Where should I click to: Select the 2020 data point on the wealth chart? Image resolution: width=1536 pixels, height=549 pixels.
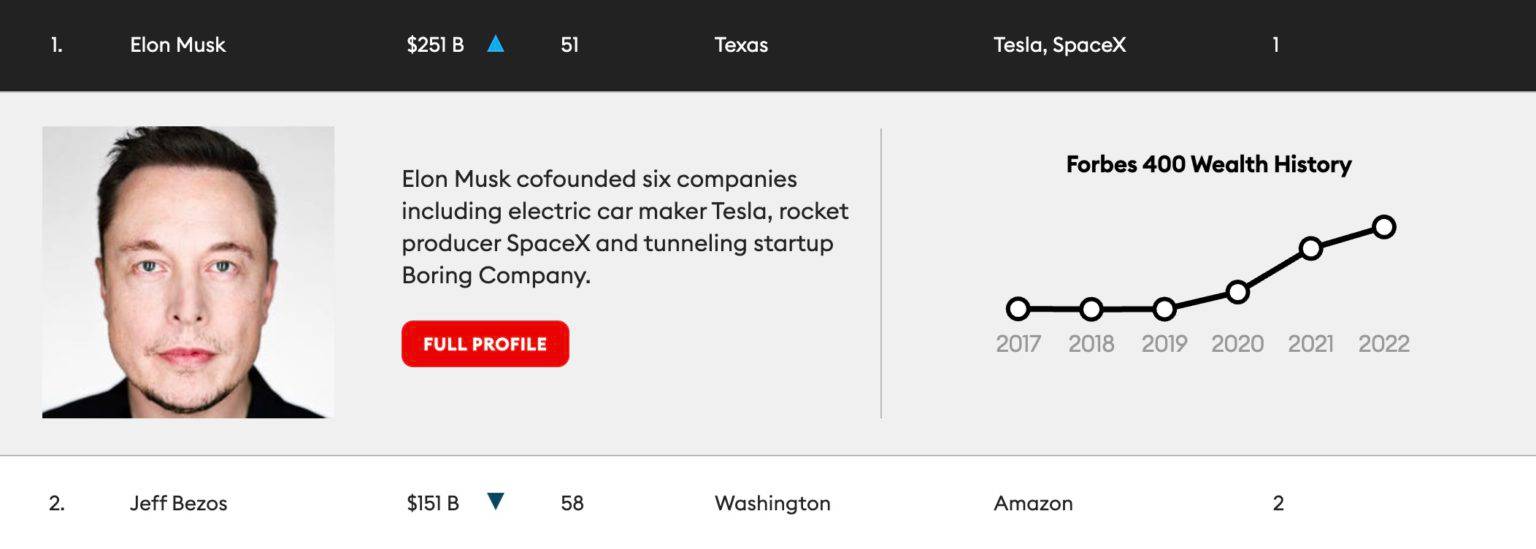point(1237,292)
